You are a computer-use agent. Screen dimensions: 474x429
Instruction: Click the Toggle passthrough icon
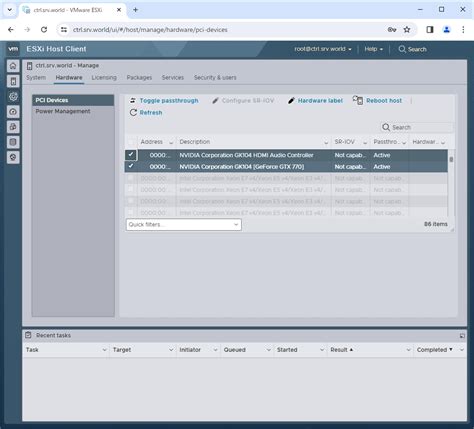click(133, 100)
